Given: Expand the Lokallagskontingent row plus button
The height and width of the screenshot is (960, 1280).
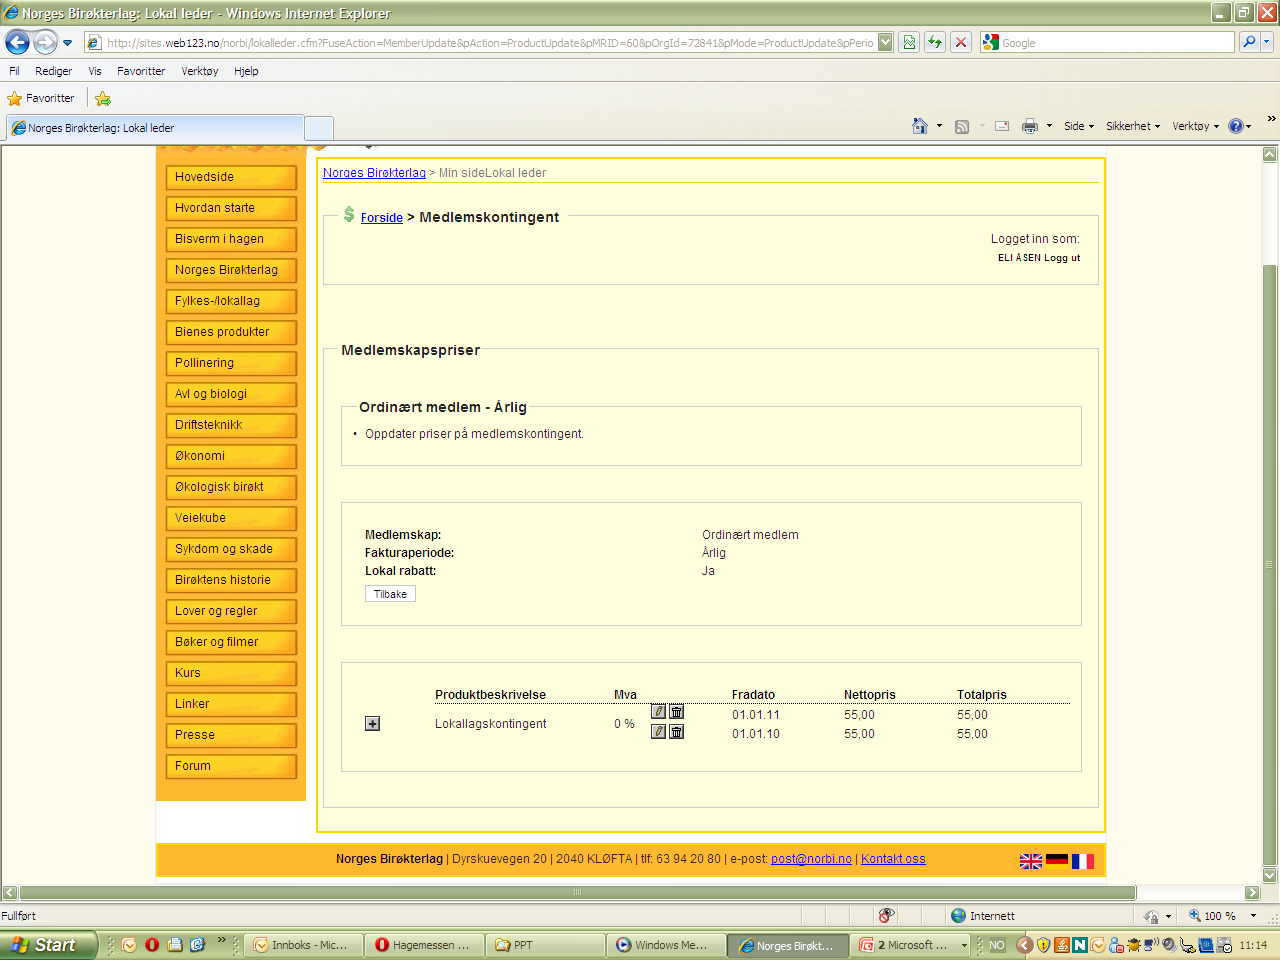Looking at the screenshot, I should 372,723.
